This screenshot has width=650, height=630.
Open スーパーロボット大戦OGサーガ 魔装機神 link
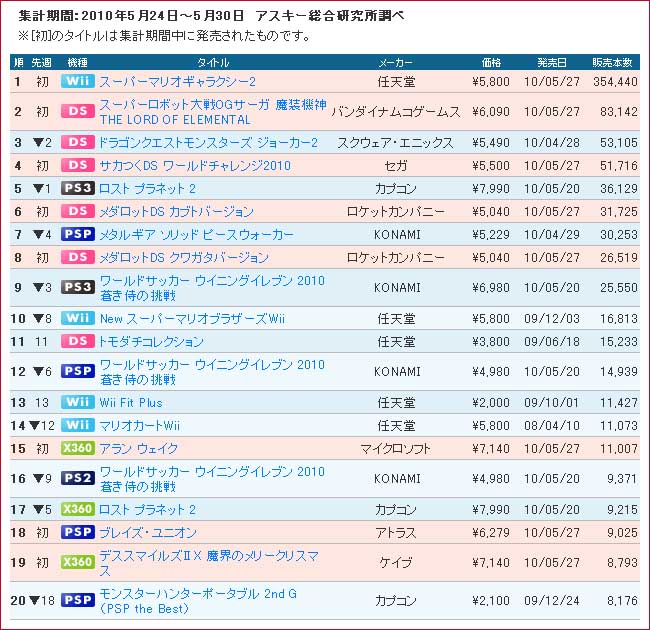(x=213, y=112)
